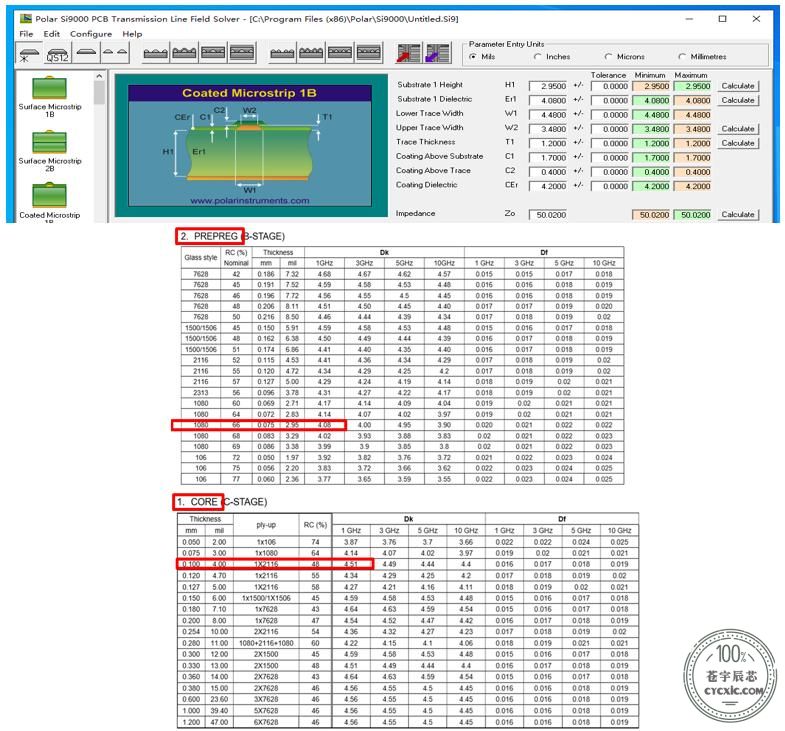This screenshot has height=731, width=785.
Task: Calculate the Impedance Zo
Action: tap(737, 215)
